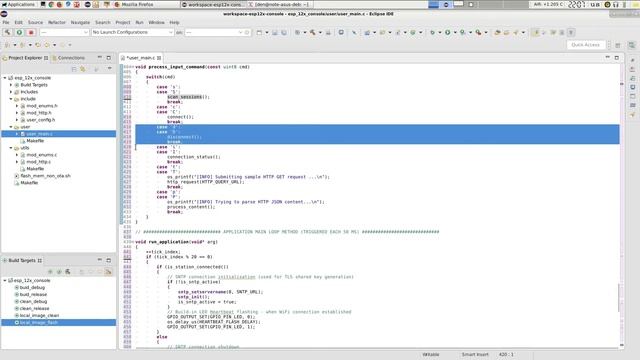Click the Save All icon in toolbar
640x360 pixels.
284,32
